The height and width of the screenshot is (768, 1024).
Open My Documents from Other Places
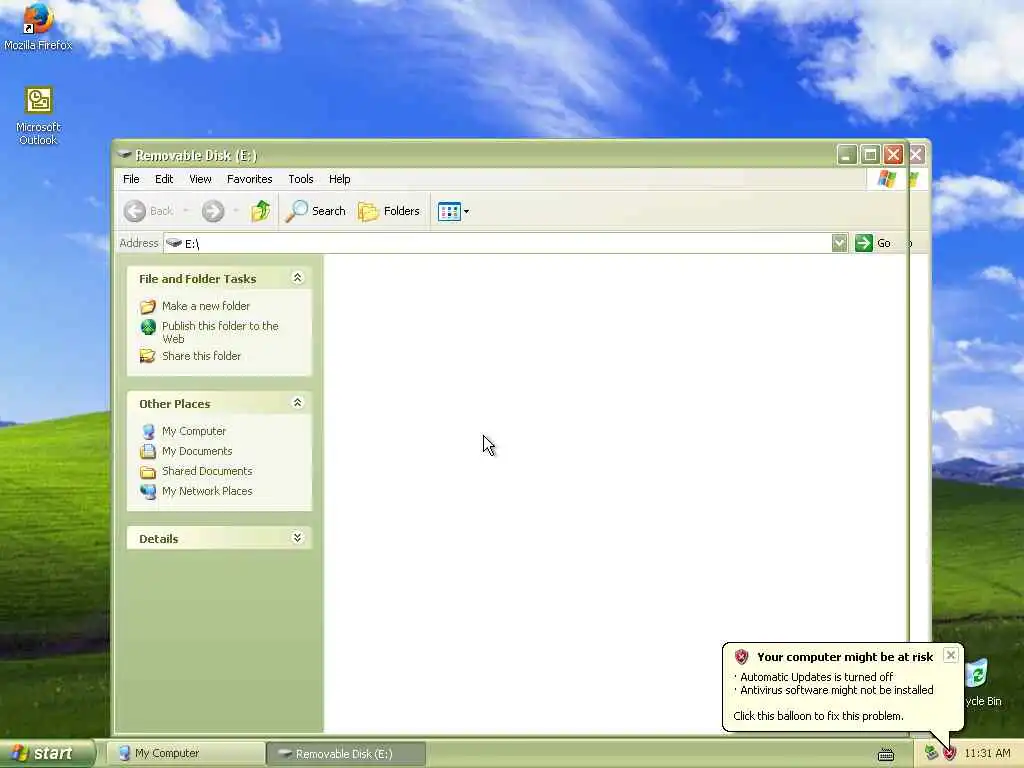click(x=197, y=451)
